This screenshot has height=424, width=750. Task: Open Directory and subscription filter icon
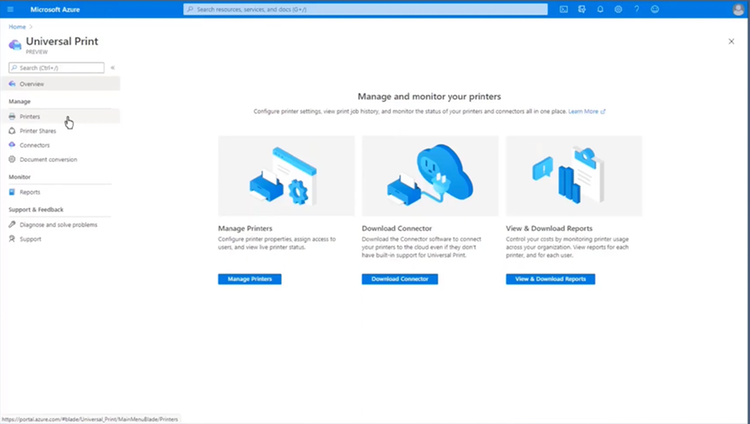tap(582, 9)
